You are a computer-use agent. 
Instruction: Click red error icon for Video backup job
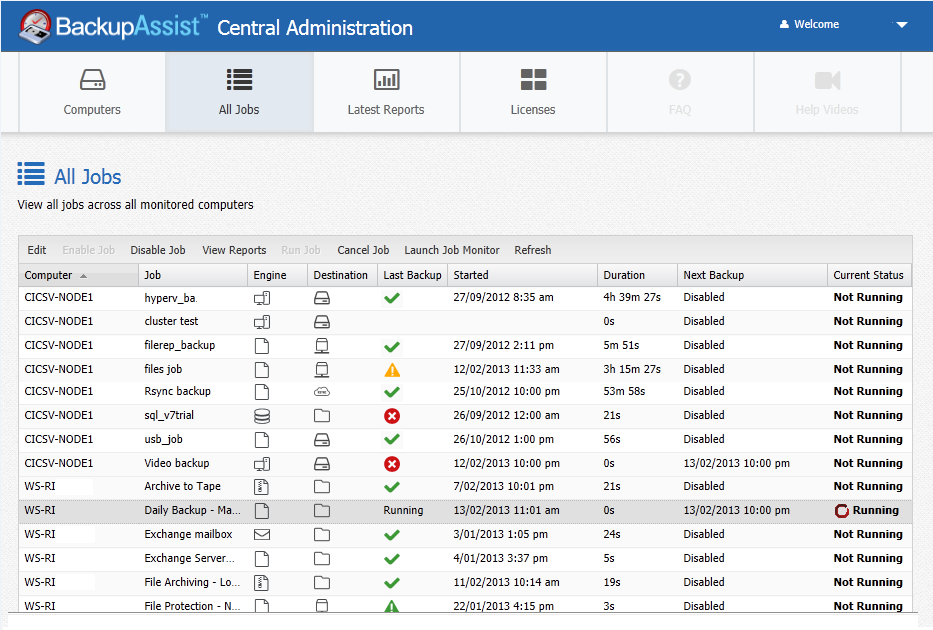(392, 463)
